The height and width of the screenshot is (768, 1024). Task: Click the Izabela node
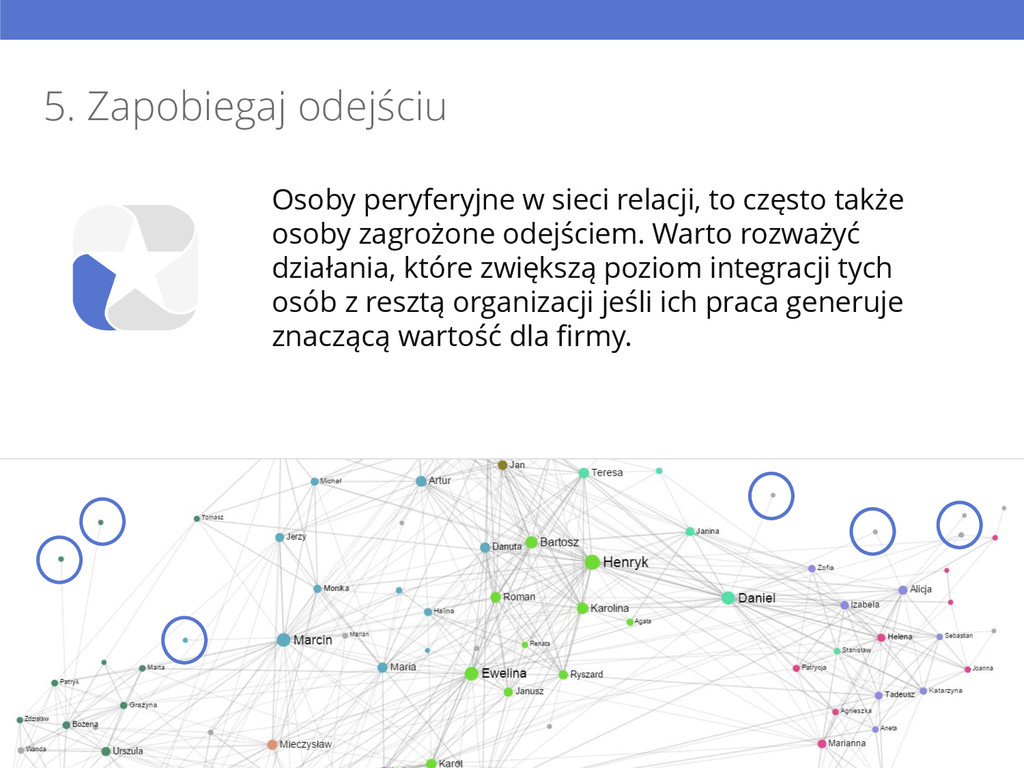tap(844, 605)
